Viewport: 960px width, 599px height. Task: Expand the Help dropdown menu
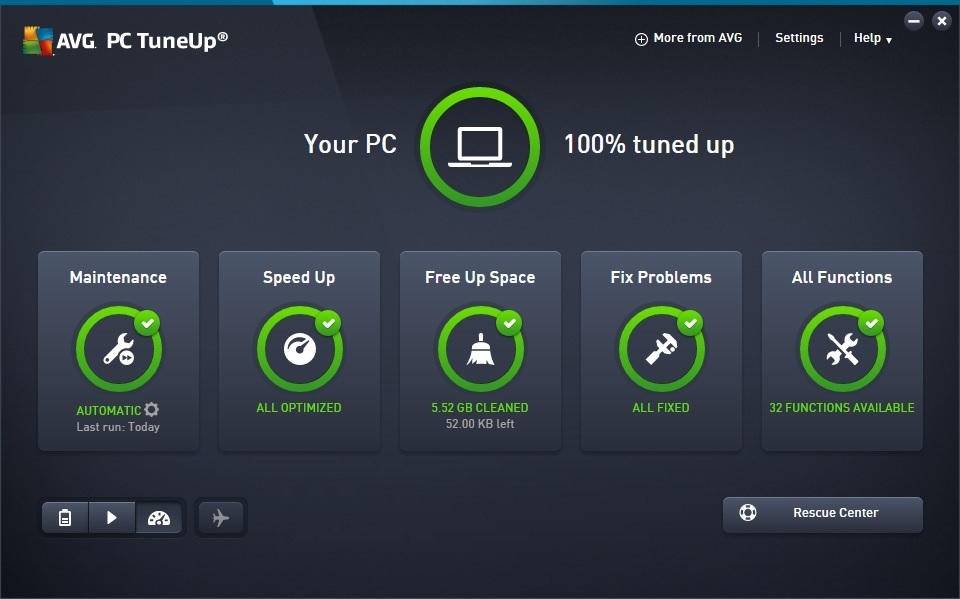873,39
